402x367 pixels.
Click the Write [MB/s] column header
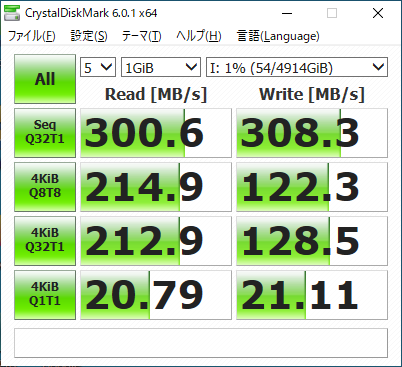[312, 94]
